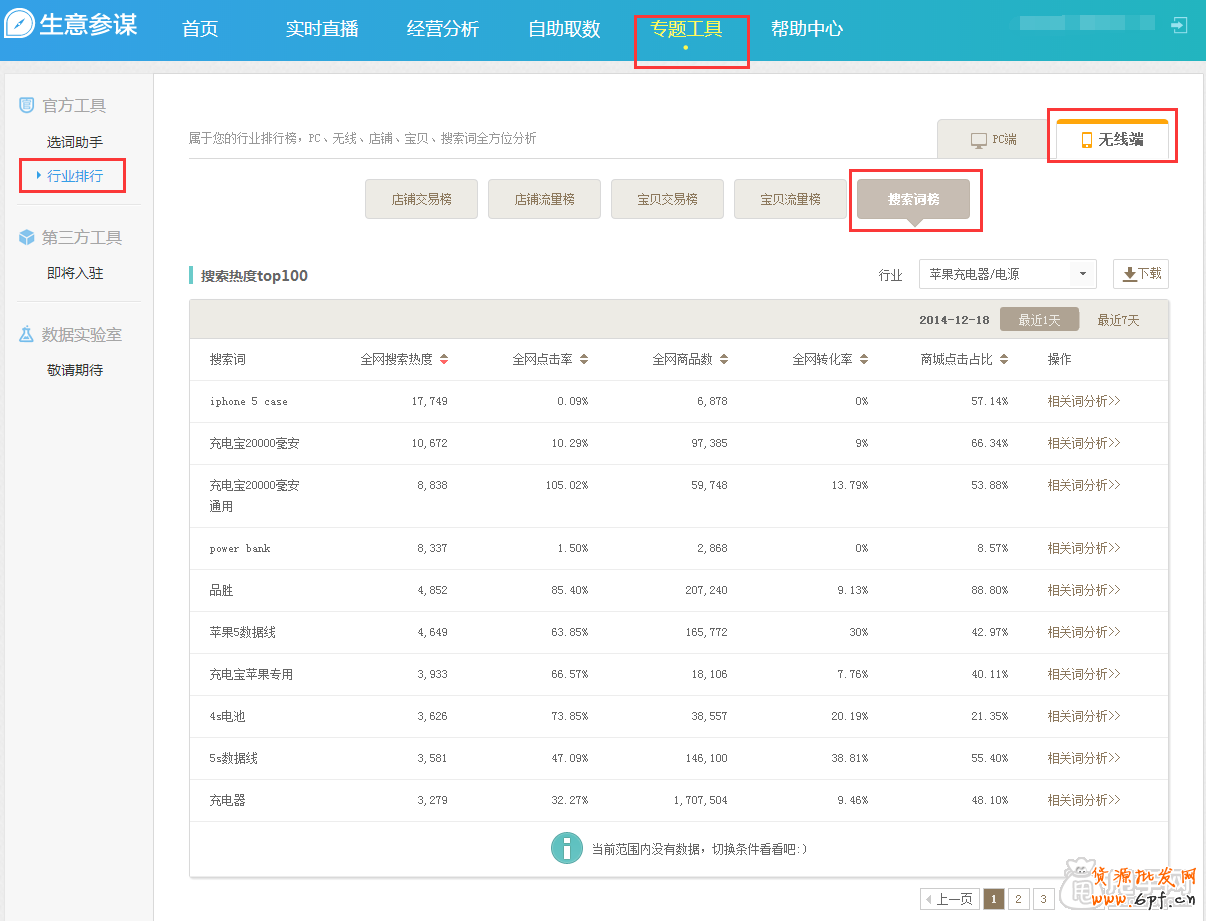The width and height of the screenshot is (1206, 921).
Task: Expand 行业排行 in left sidebar
Action: coord(74,176)
